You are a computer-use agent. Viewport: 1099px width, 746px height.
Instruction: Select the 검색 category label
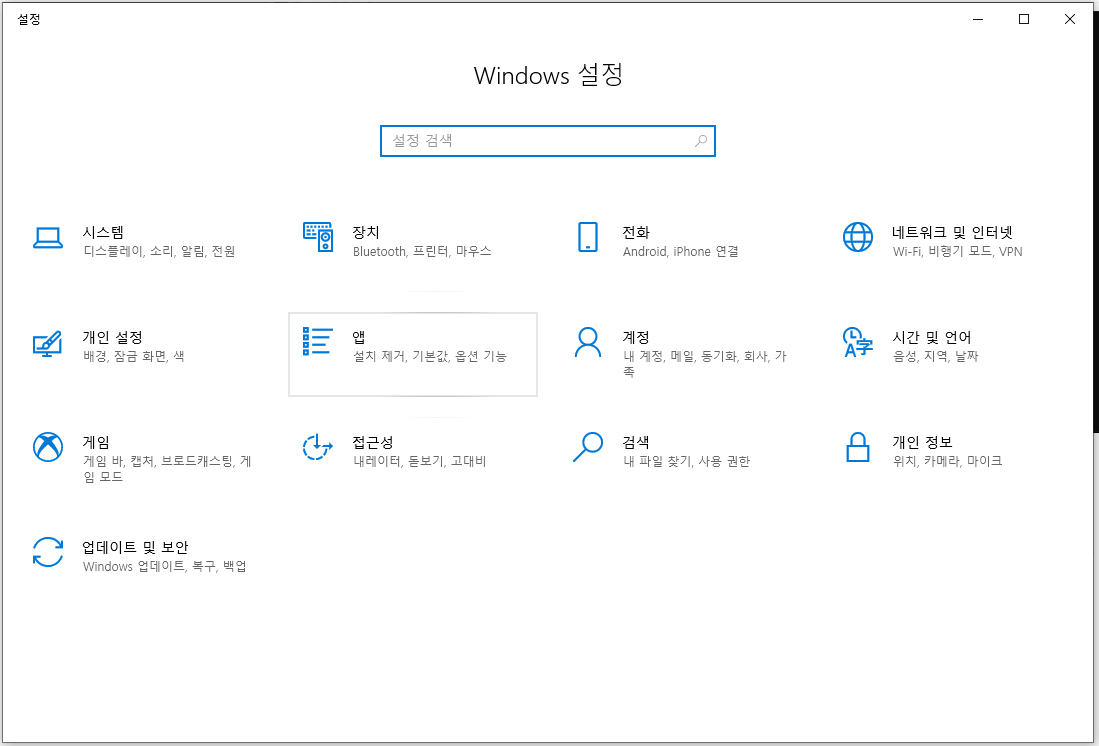[636, 442]
